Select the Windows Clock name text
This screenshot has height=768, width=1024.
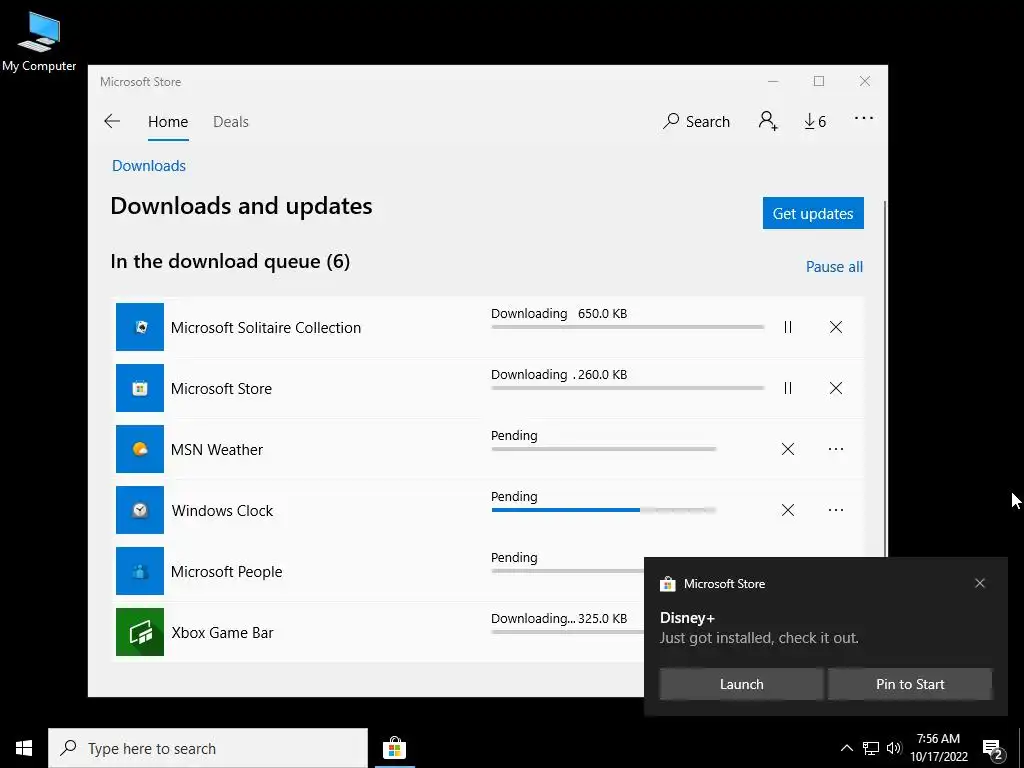[222, 510]
